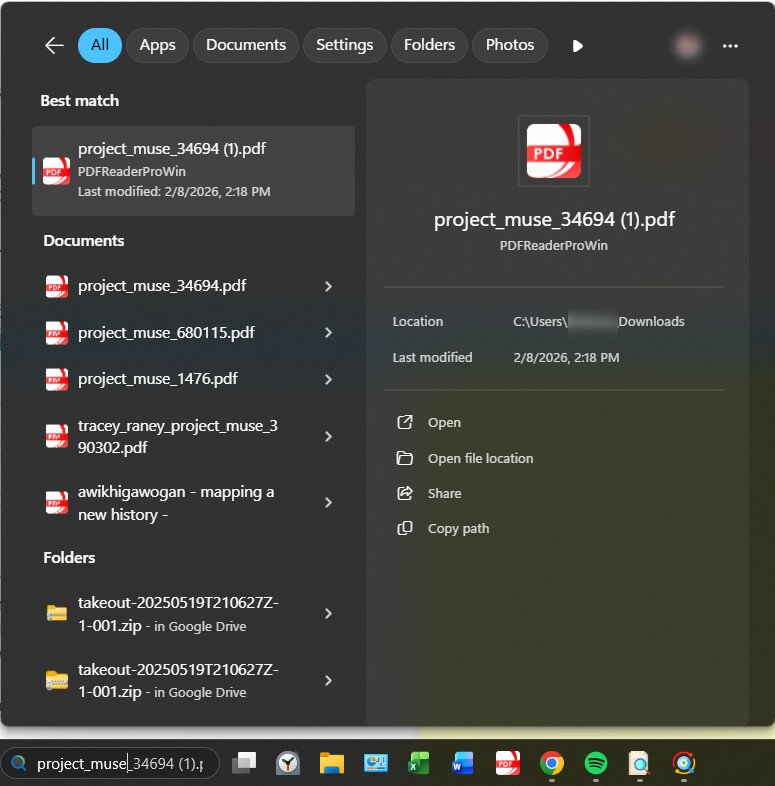Open File Explorer from the taskbar
Viewport: 775px width, 786px height.
click(x=332, y=764)
